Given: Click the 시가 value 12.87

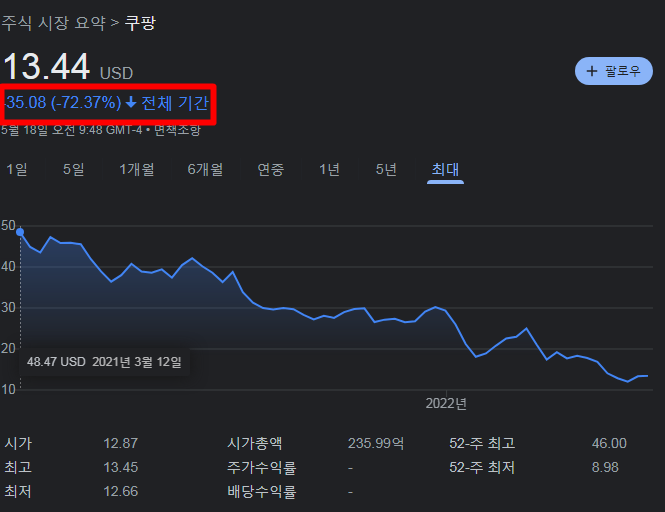Looking at the screenshot, I should tap(121, 443).
